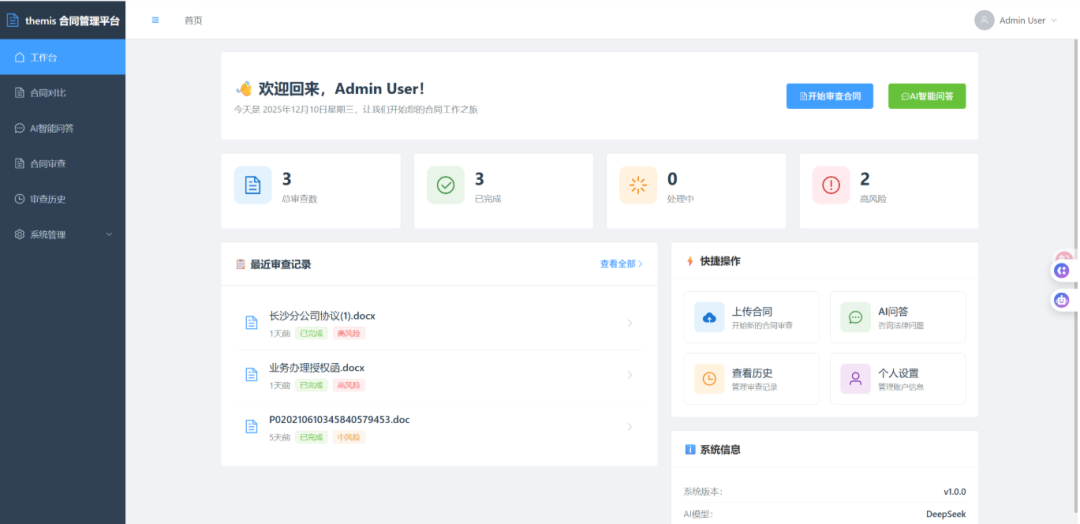1080x524 pixels.
Task: Click the v1.0.0 system version value
Action: (x=955, y=492)
